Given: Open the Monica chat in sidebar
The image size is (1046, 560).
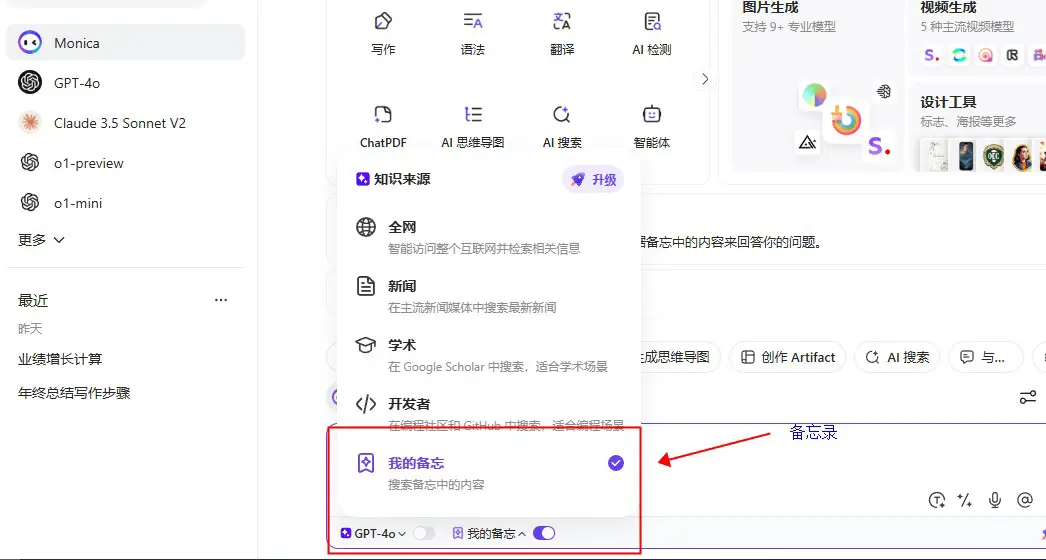Looking at the screenshot, I should [x=125, y=43].
